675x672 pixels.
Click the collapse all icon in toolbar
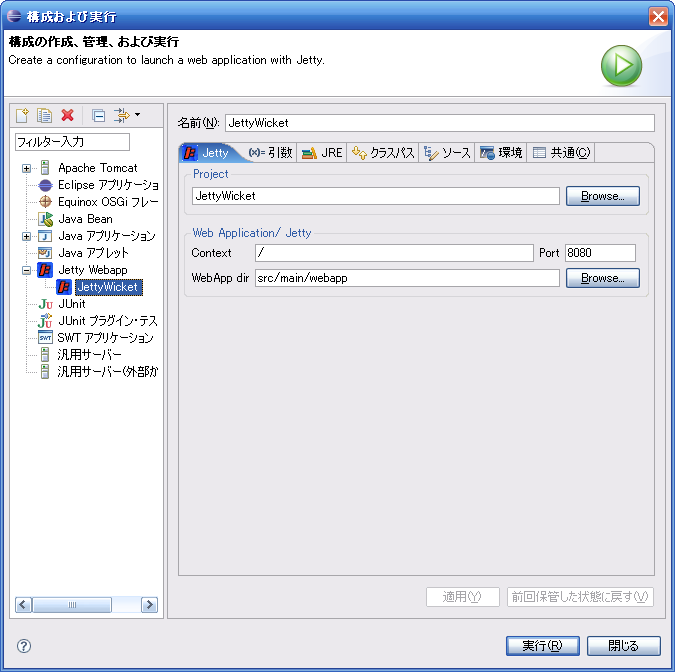(x=99, y=115)
